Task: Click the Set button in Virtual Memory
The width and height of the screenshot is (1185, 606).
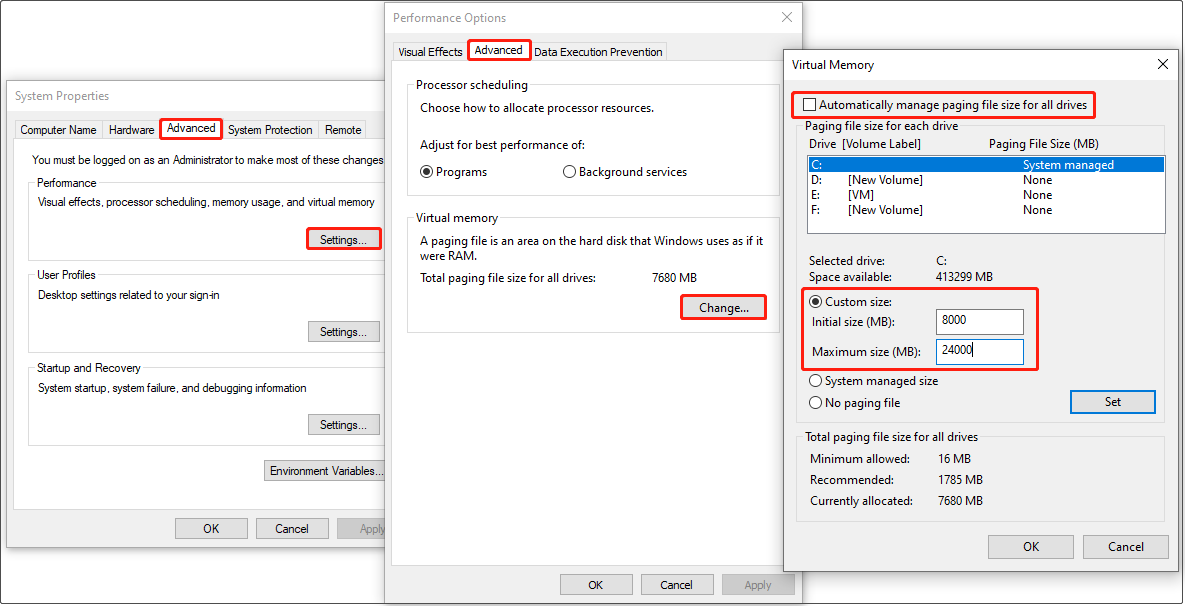Action: [1112, 402]
